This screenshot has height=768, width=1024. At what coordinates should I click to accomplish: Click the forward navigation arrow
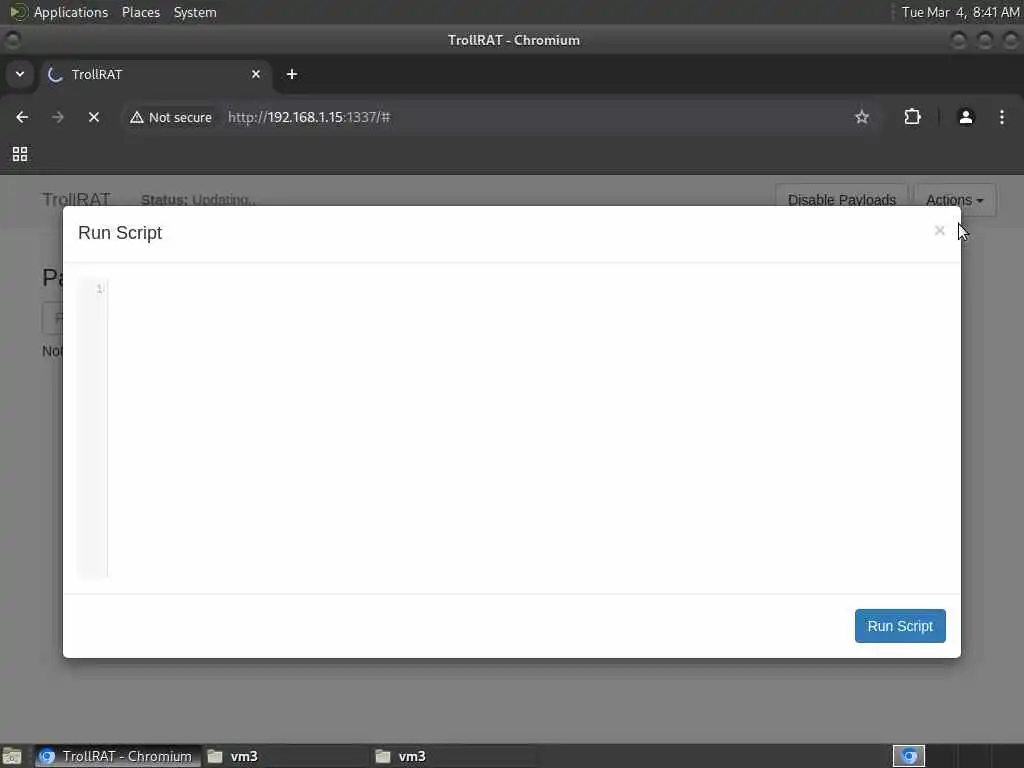(x=57, y=117)
